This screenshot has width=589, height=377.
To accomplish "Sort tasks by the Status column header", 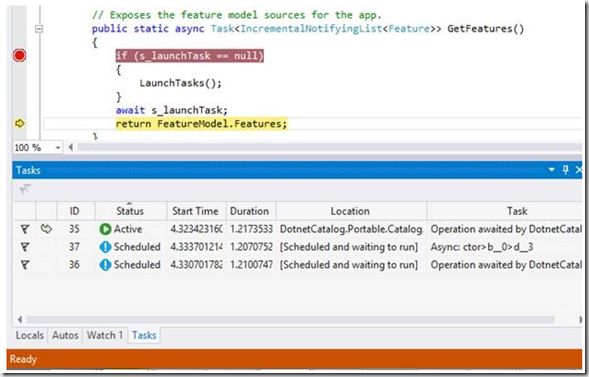I will point(130,211).
